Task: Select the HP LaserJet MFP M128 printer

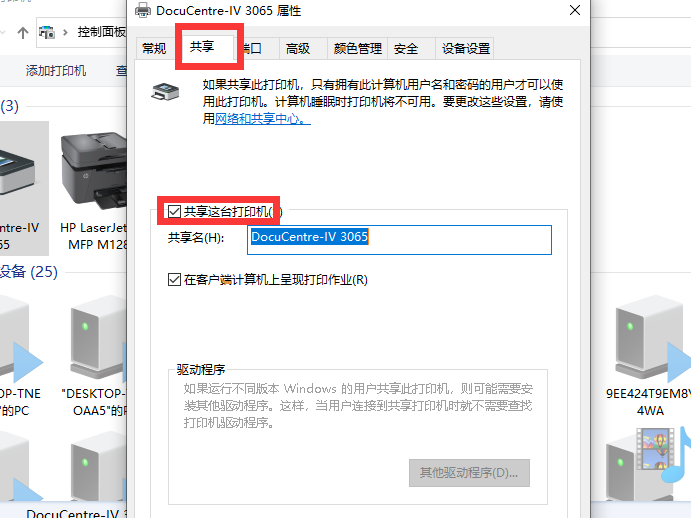Action: [x=94, y=190]
